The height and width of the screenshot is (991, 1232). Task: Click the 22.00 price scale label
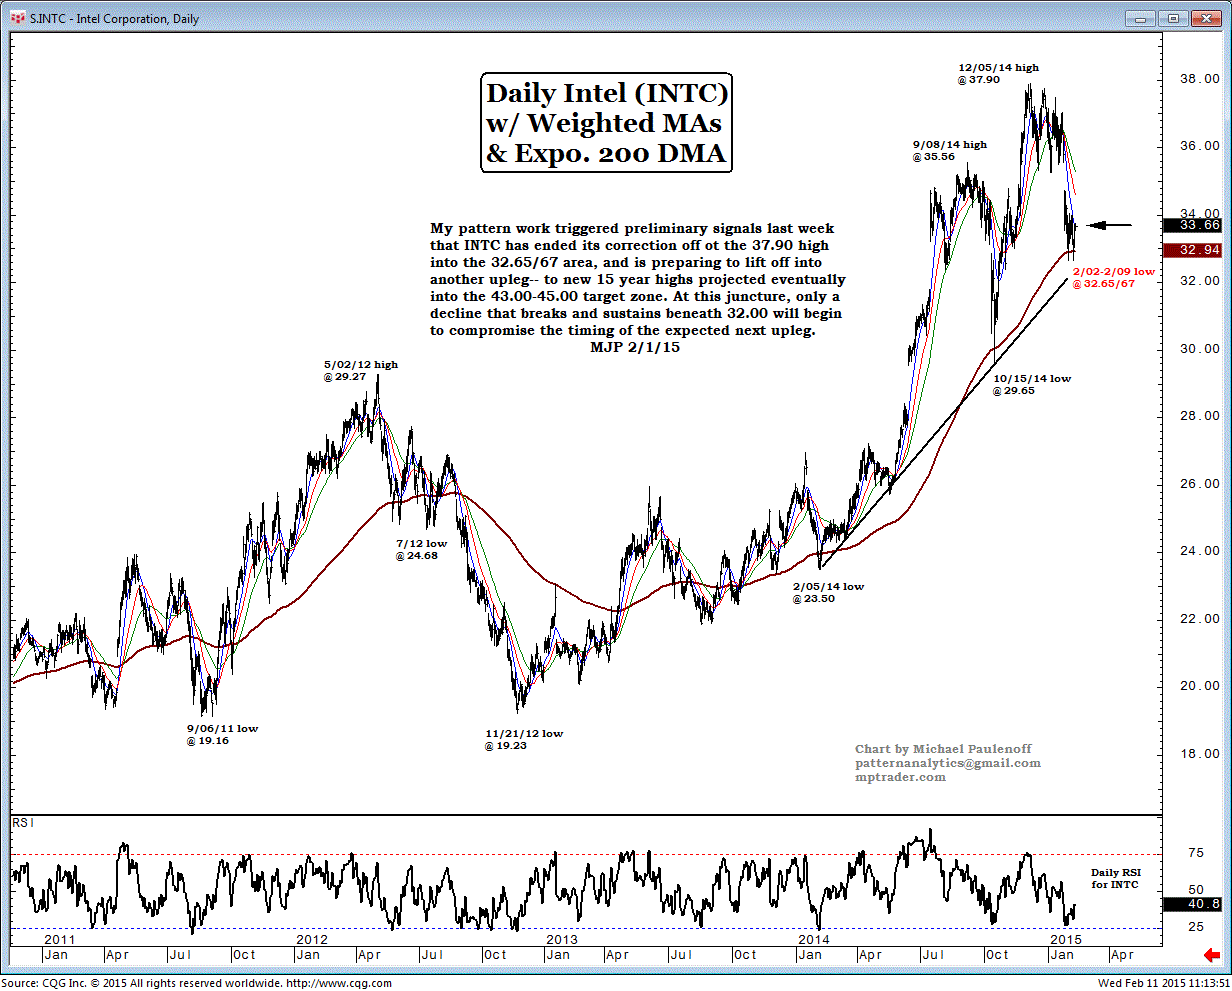click(1199, 619)
